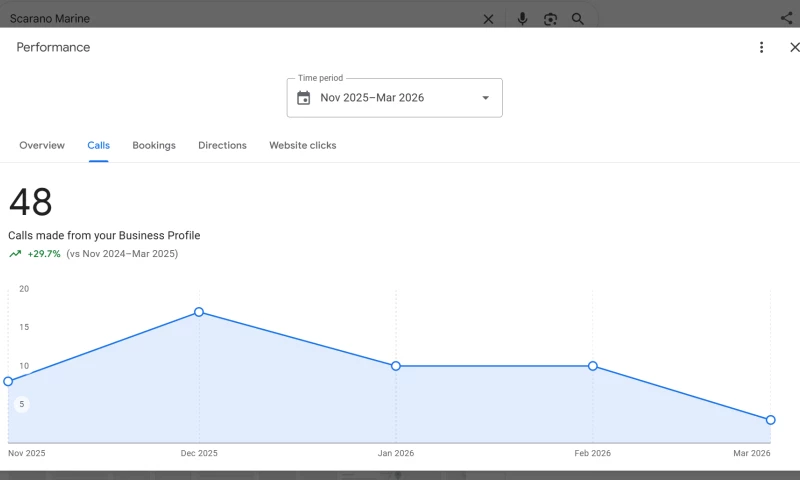Click the y-axis value 20
This screenshot has width=800, height=480.
pos(24,289)
